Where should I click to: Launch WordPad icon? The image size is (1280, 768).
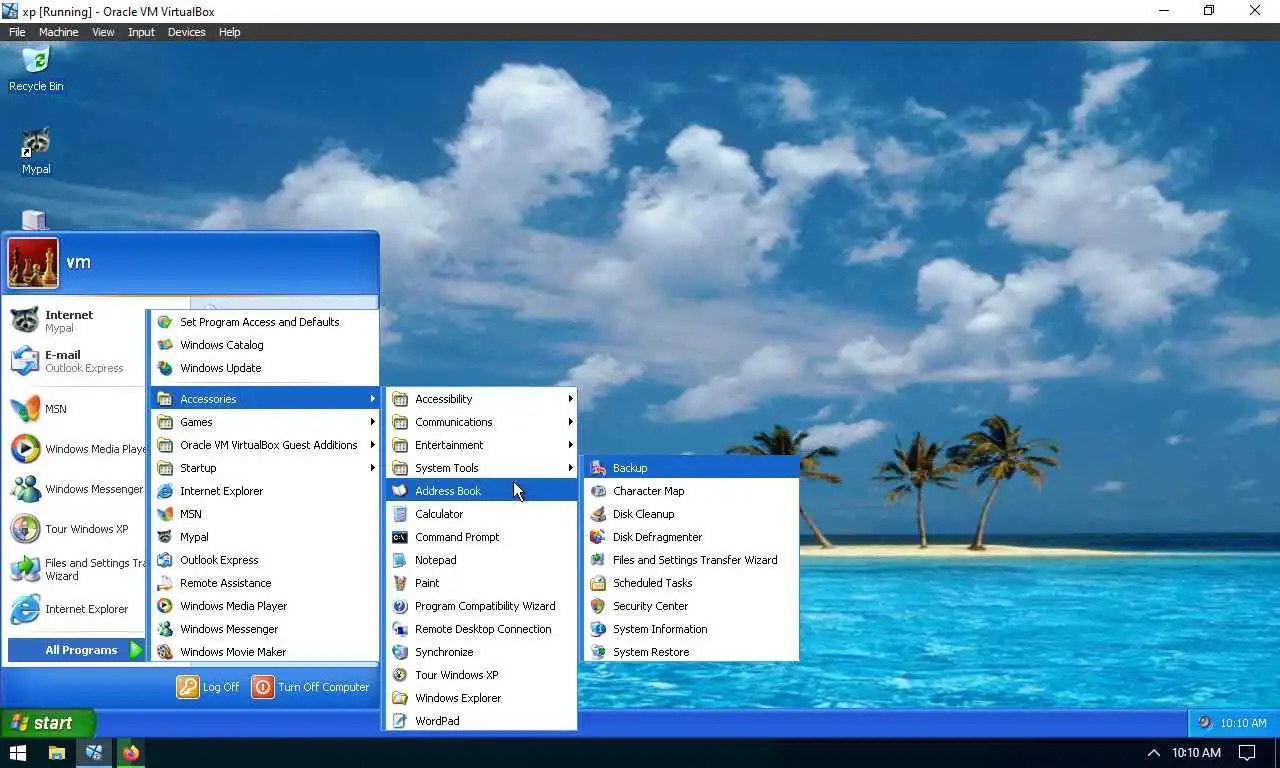point(400,721)
